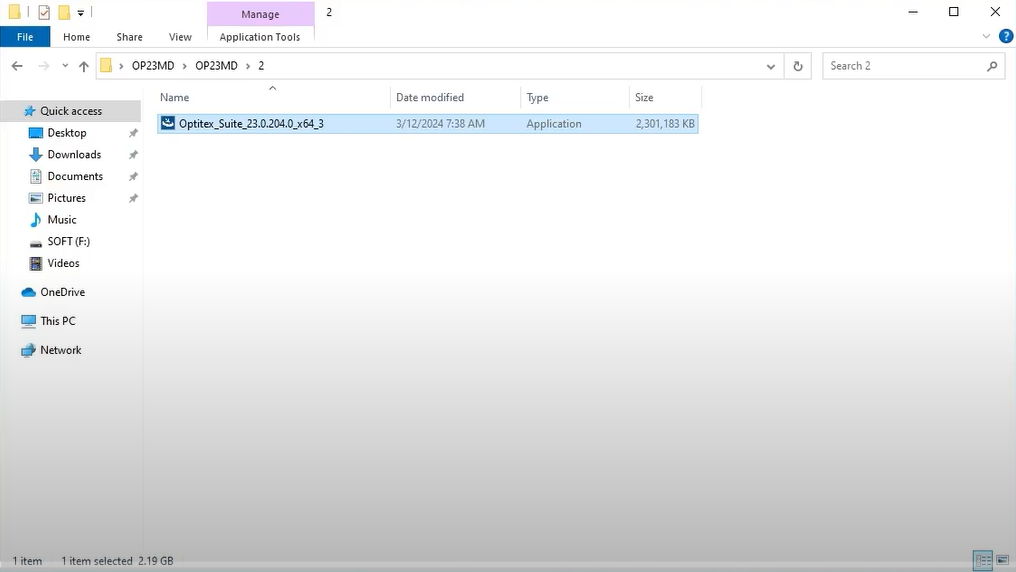The image size is (1016, 572).
Task: Click the search magnifier icon
Action: (992, 66)
